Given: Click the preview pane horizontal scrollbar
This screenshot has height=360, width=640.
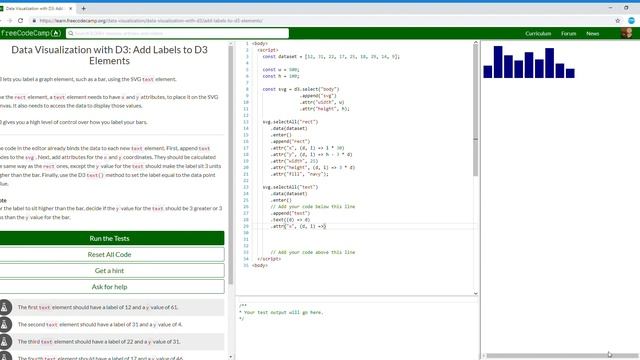Looking at the screenshot, I should [561, 356].
